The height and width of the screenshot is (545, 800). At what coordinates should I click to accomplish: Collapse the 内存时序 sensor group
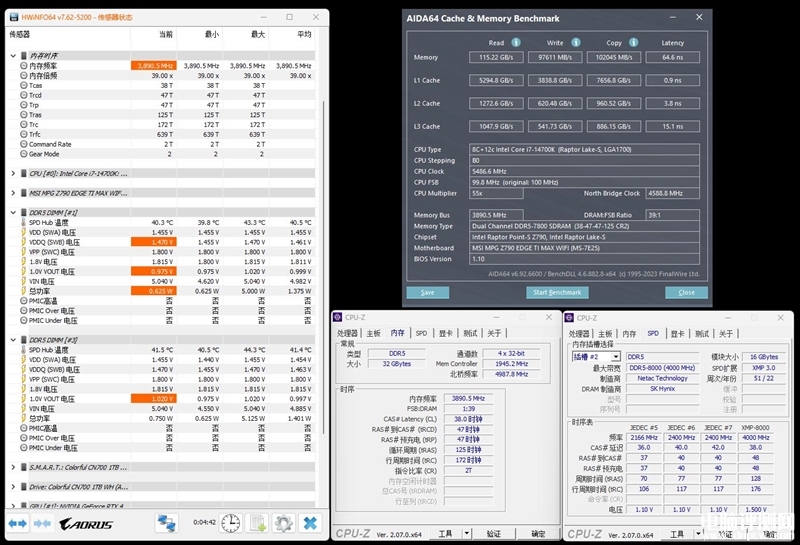pos(13,56)
